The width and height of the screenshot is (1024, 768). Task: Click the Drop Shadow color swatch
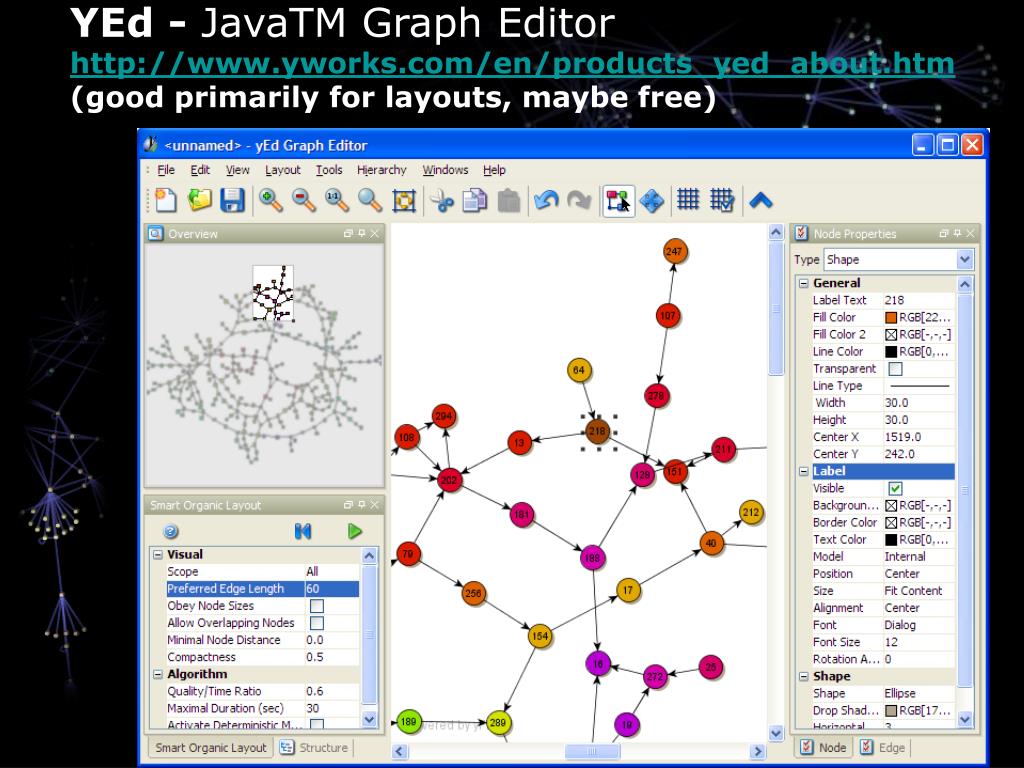[891, 711]
